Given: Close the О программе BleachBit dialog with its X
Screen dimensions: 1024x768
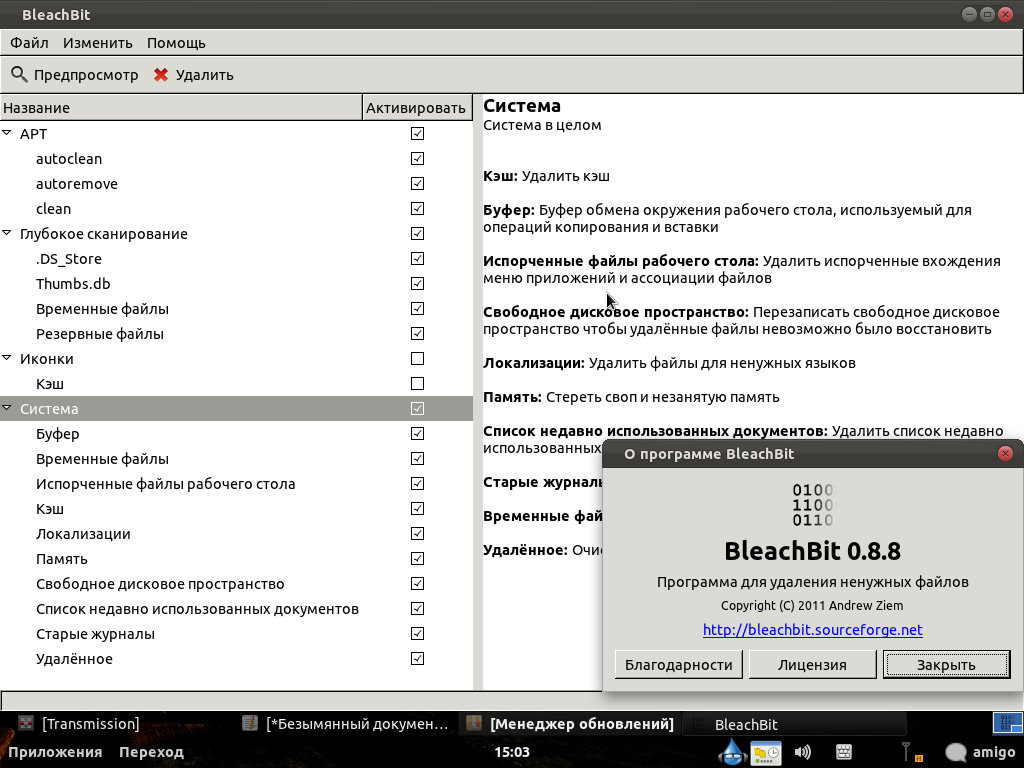Looking at the screenshot, I should click(x=1005, y=453).
